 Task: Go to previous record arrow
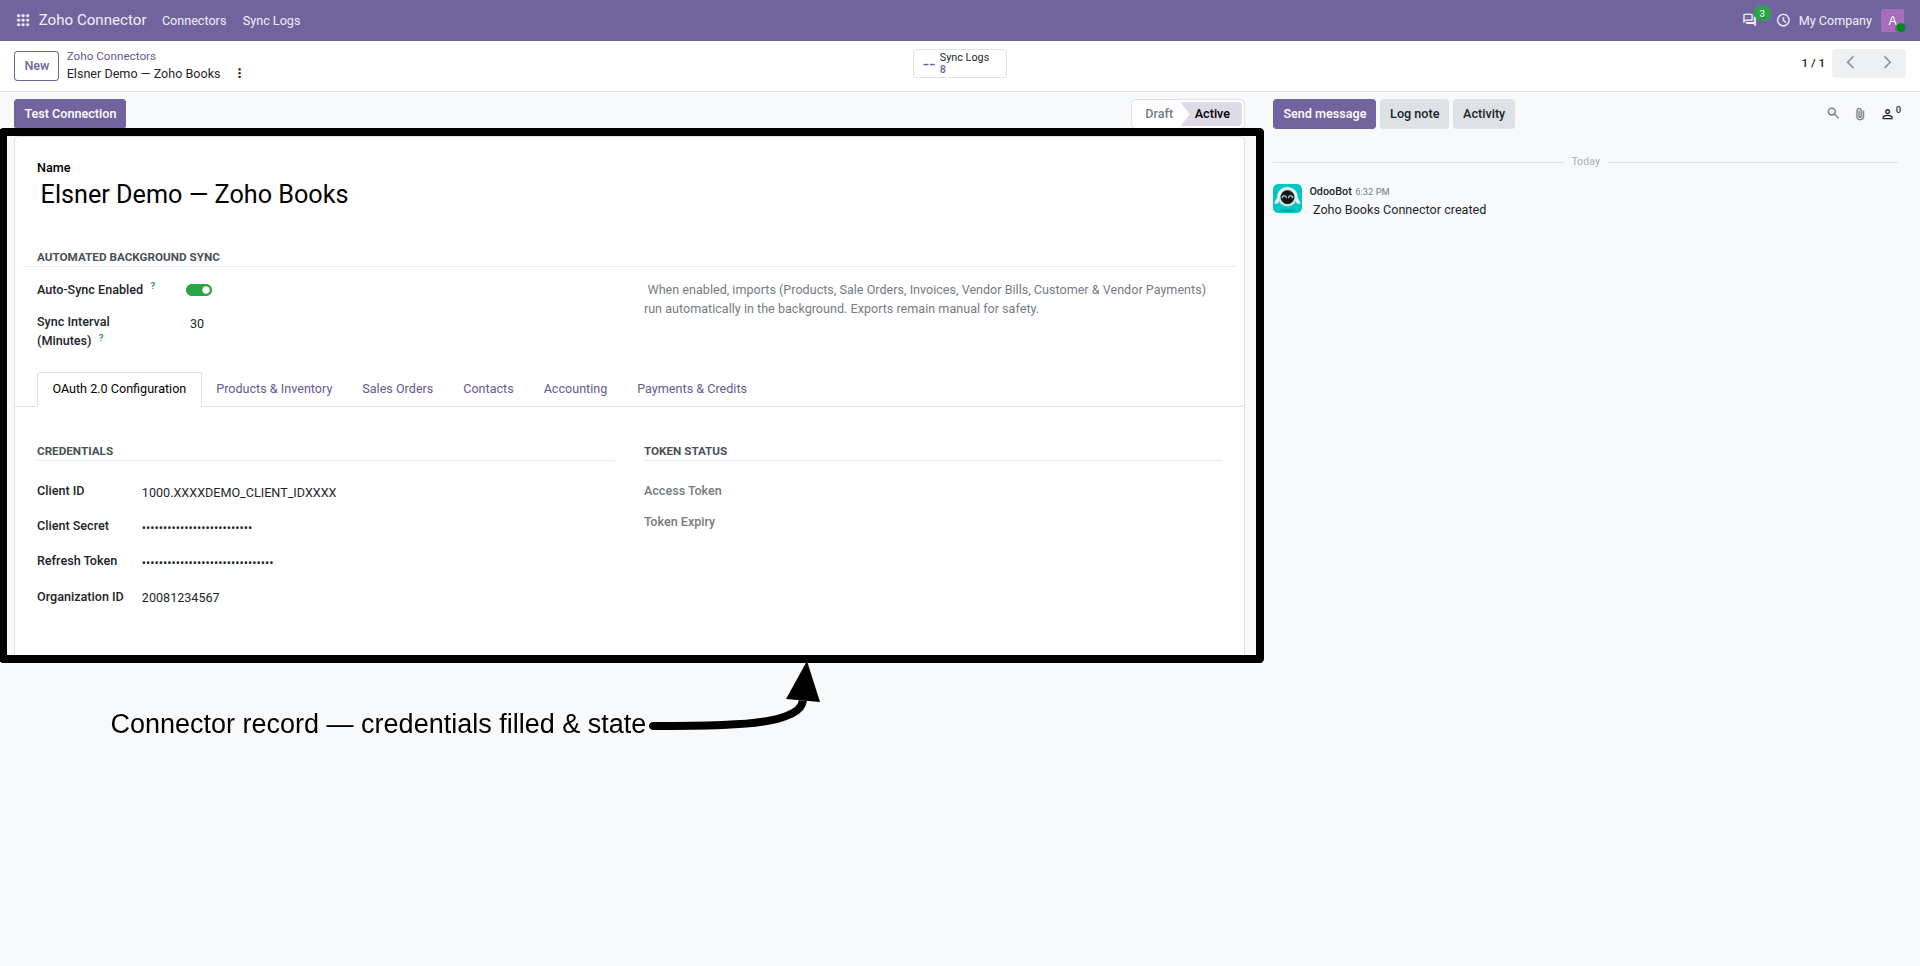pyautogui.click(x=1850, y=63)
